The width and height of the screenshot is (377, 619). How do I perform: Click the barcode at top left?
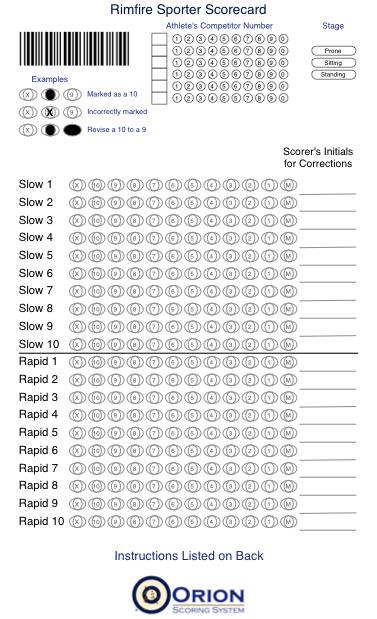[x=74, y=49]
